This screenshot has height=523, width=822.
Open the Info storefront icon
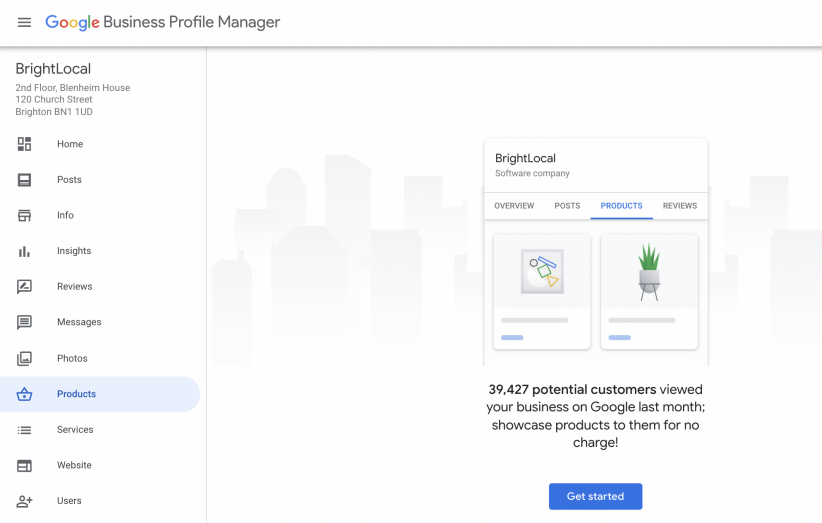pos(24,215)
